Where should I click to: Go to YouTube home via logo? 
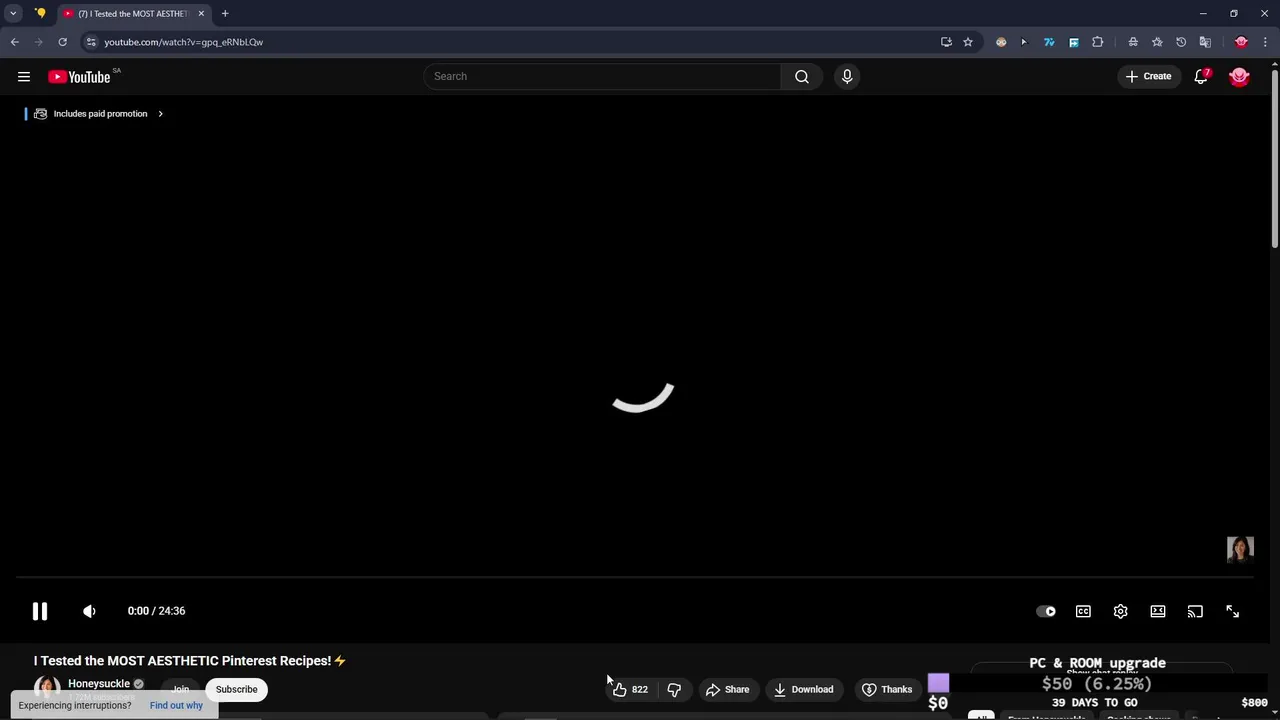(x=79, y=77)
